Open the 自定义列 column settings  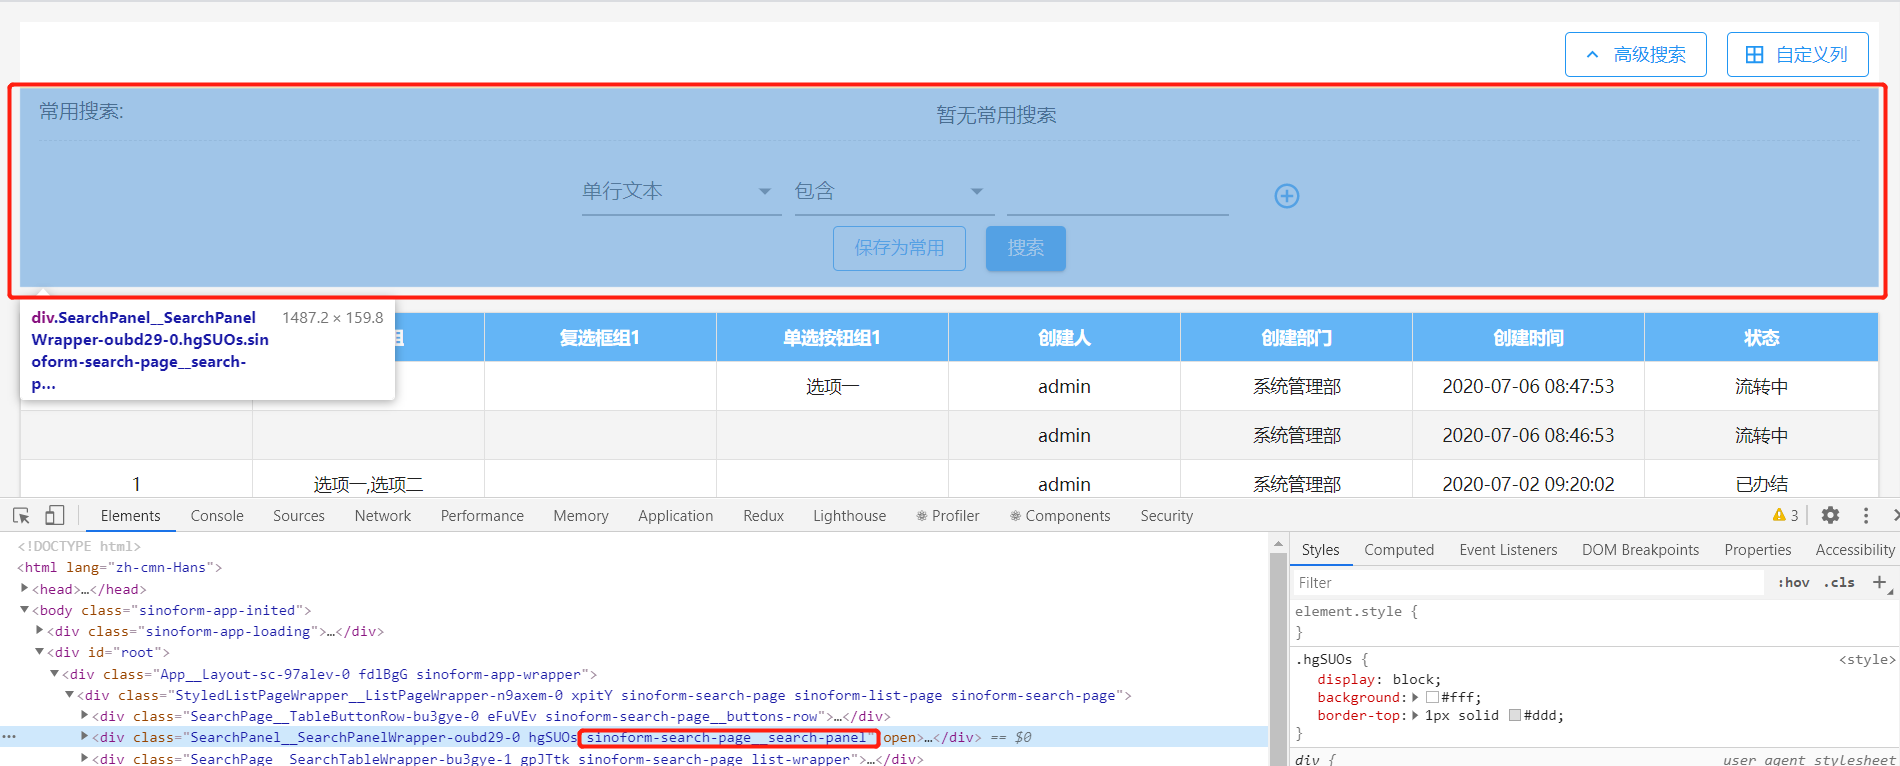click(1797, 54)
